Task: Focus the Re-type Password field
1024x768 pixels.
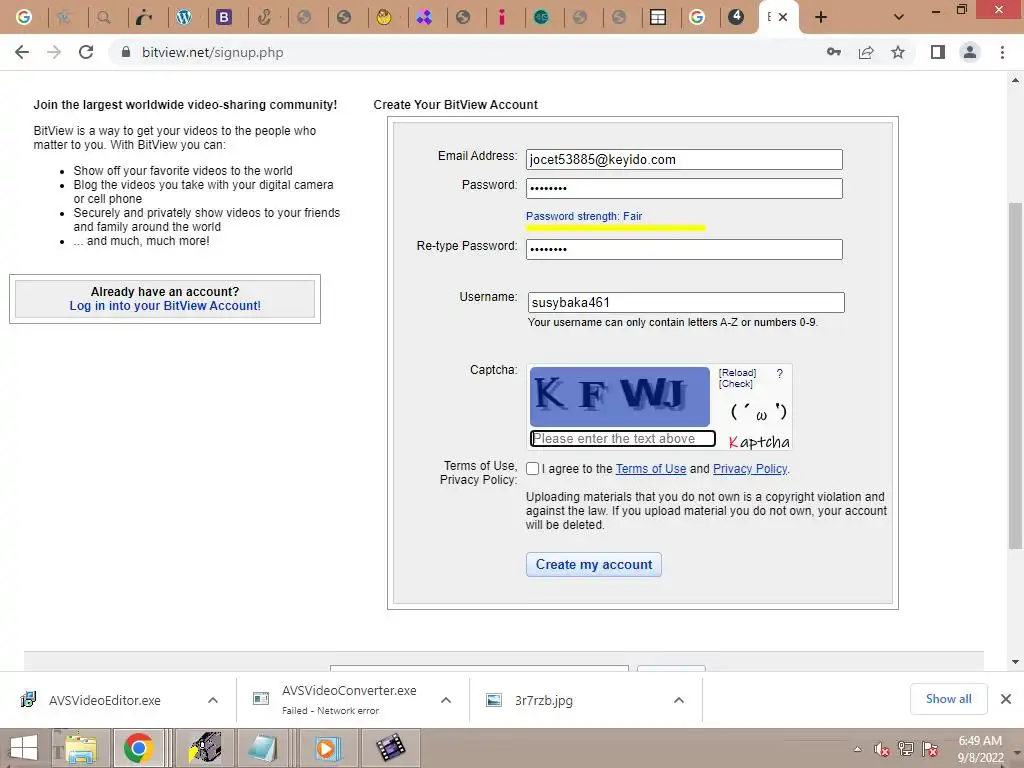Action: pos(684,249)
